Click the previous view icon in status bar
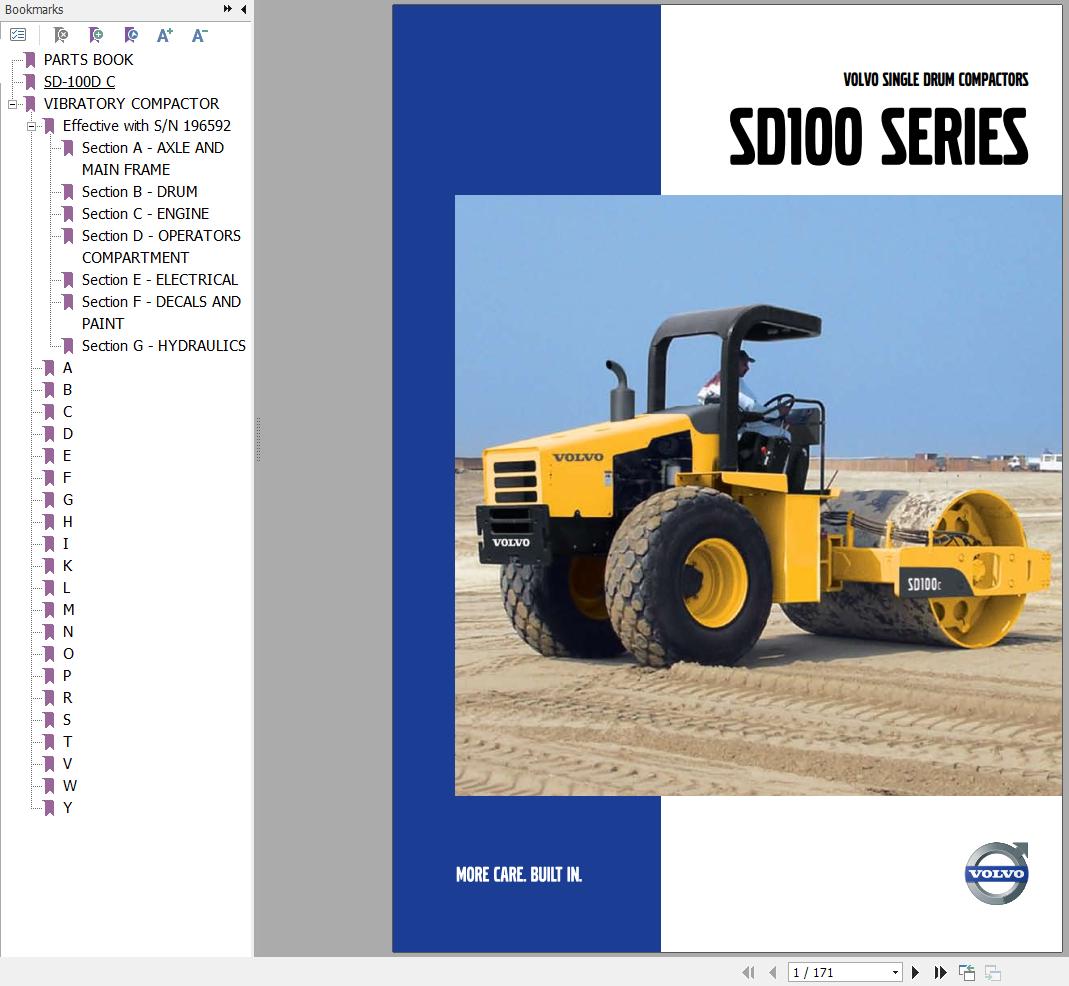 pyautogui.click(x=967, y=972)
